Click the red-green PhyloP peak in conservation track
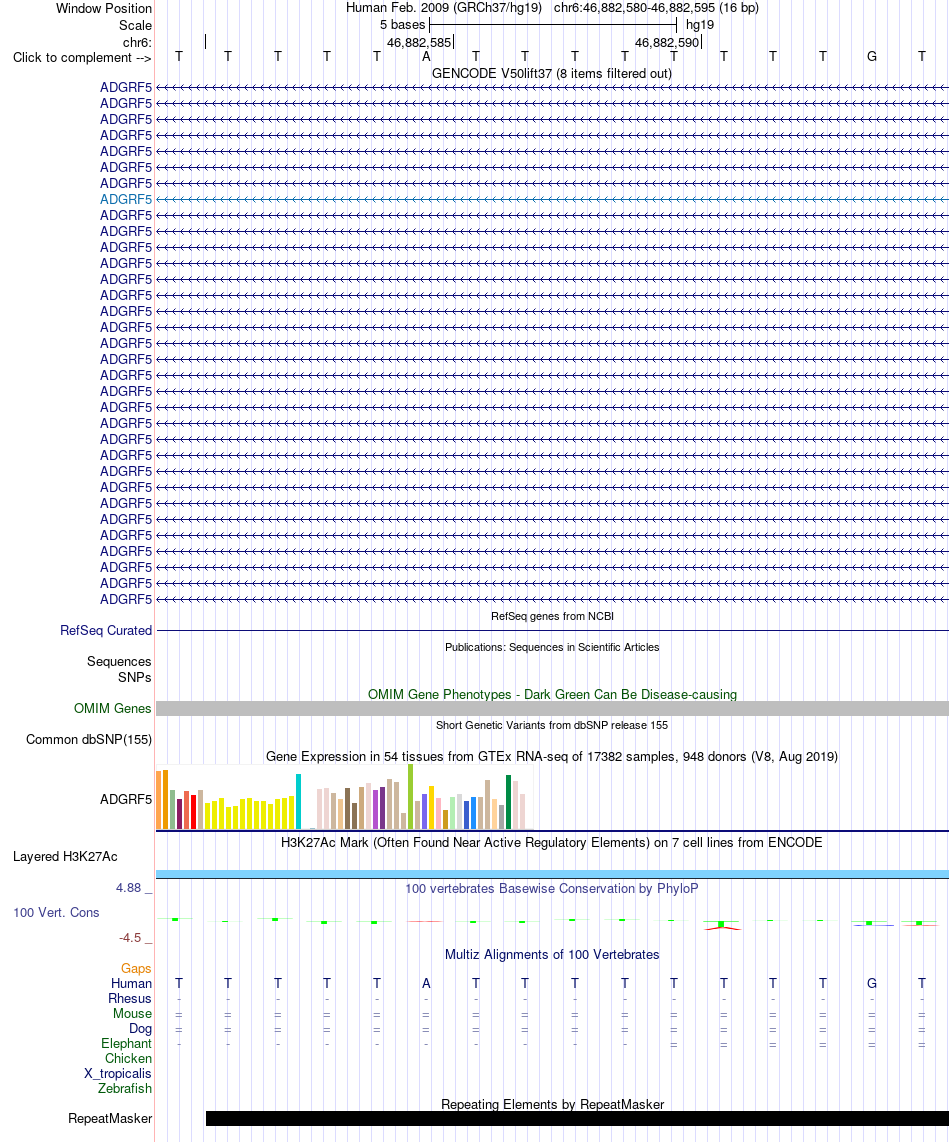This screenshot has width=950, height=1142. click(x=722, y=925)
